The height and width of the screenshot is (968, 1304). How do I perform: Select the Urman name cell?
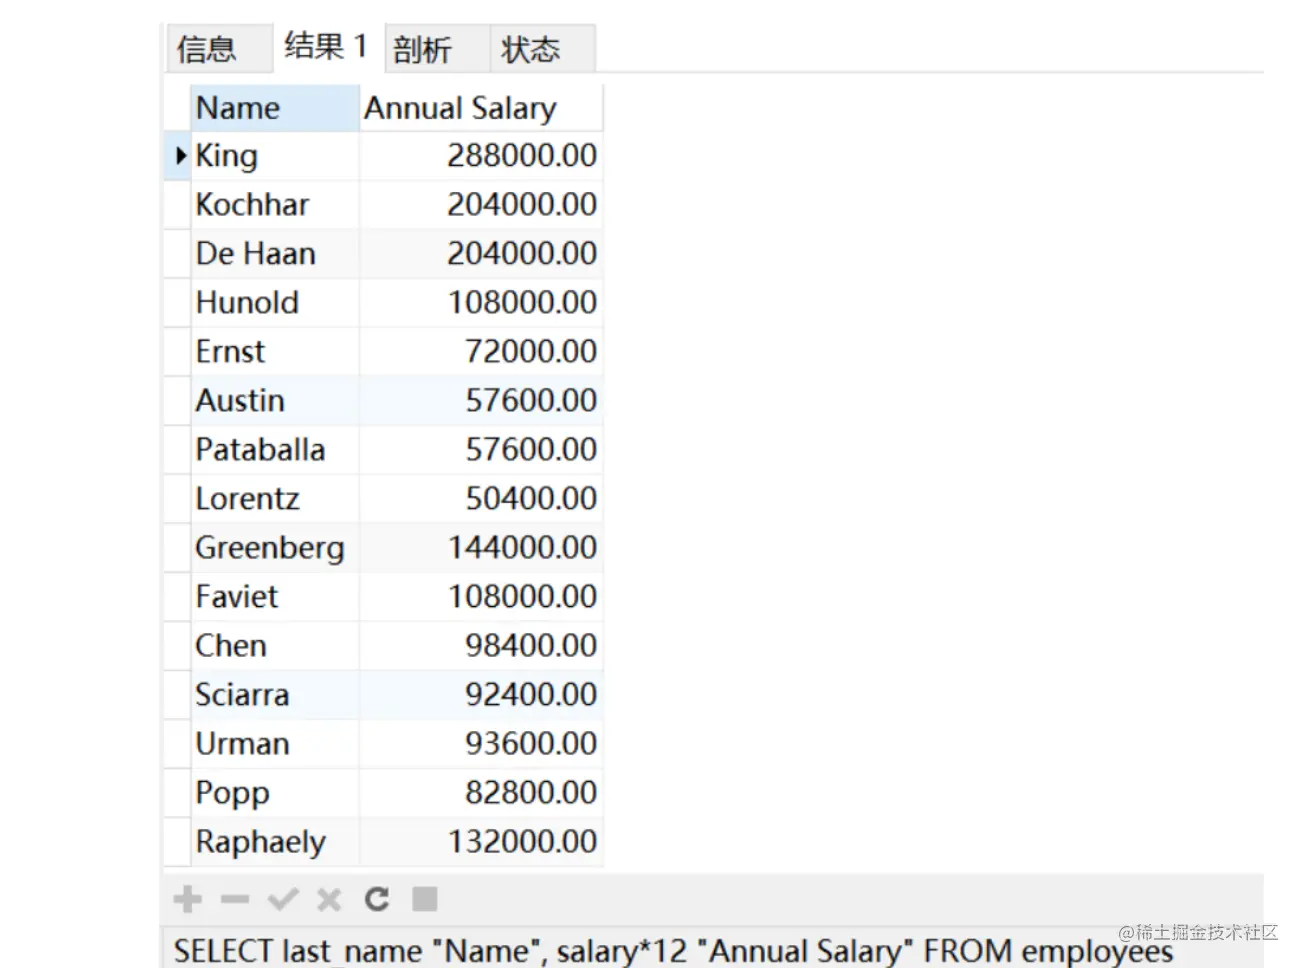(275, 744)
